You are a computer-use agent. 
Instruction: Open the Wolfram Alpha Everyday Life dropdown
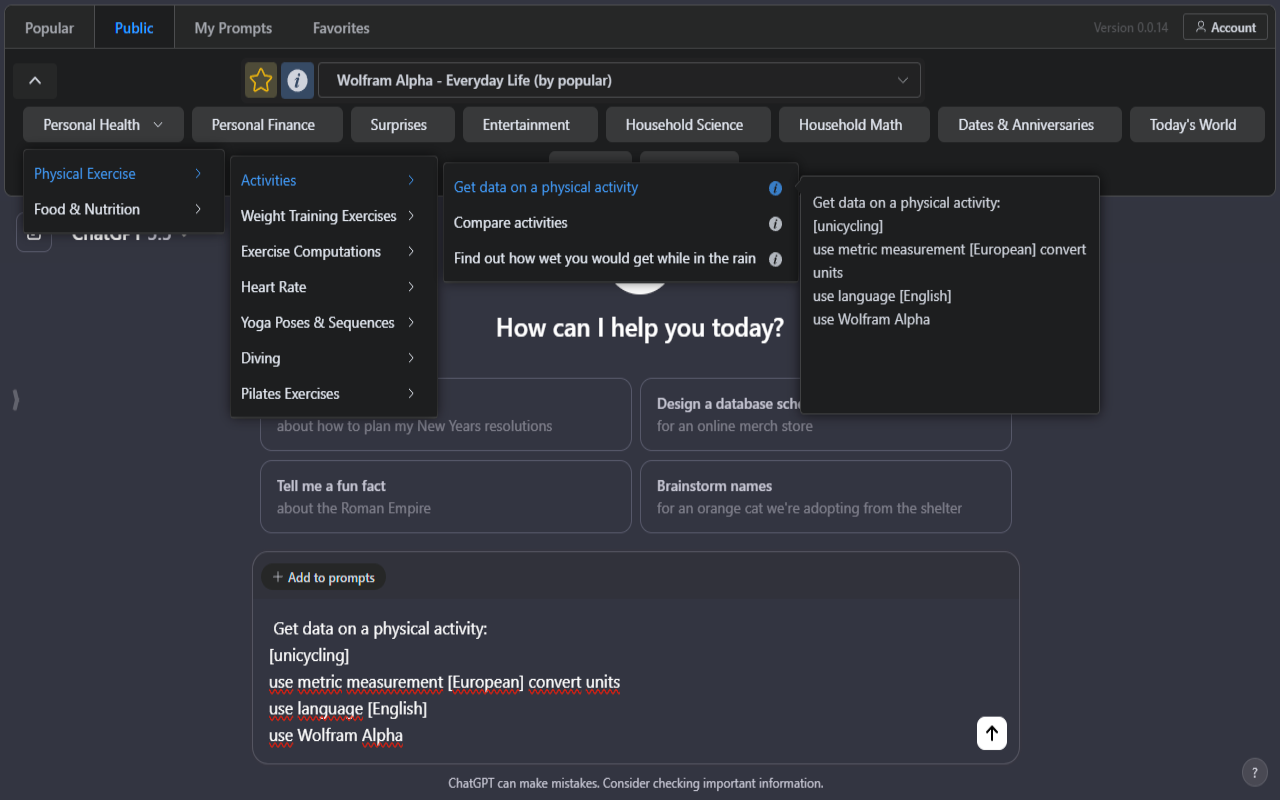(x=619, y=80)
